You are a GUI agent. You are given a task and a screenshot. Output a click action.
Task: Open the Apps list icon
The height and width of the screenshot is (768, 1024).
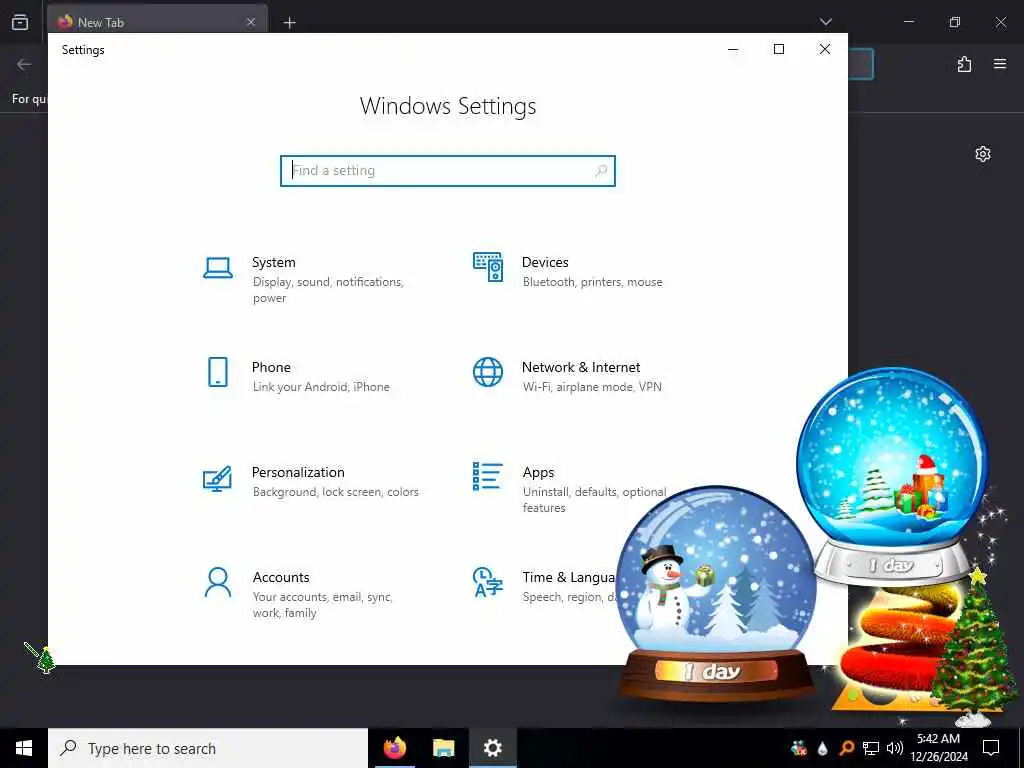click(488, 476)
